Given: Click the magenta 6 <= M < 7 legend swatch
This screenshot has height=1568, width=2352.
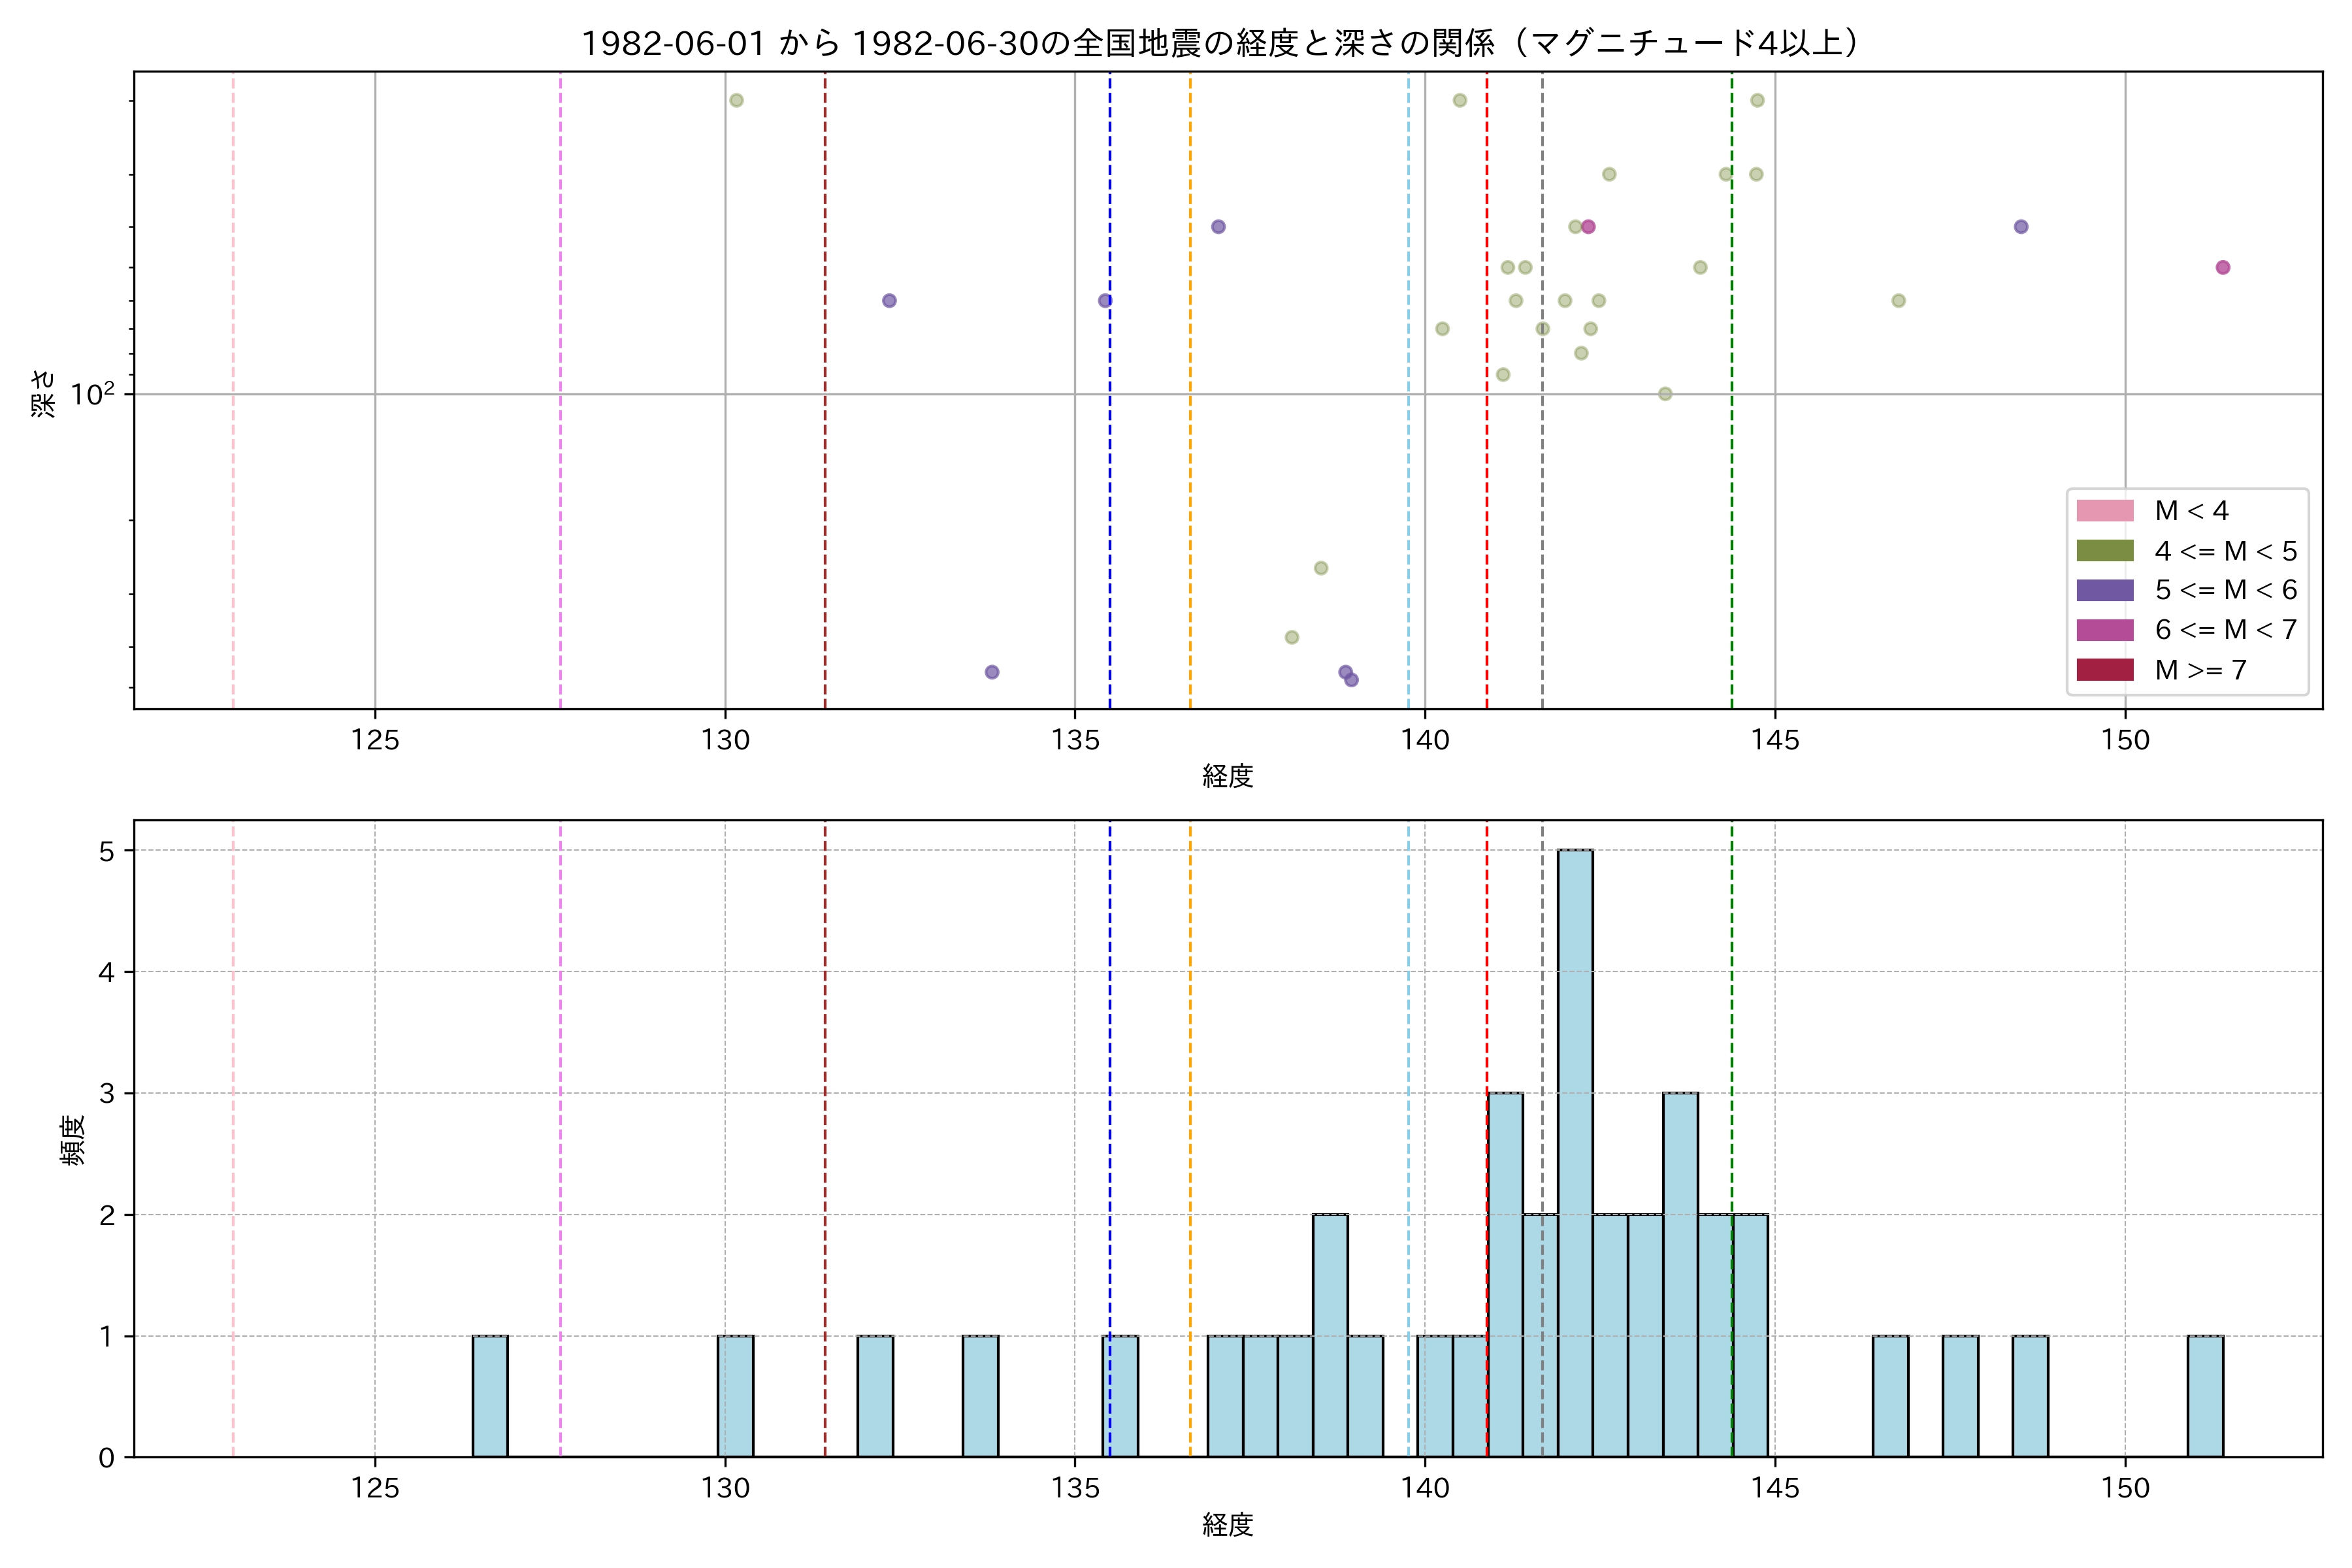Looking at the screenshot, I should [2104, 630].
